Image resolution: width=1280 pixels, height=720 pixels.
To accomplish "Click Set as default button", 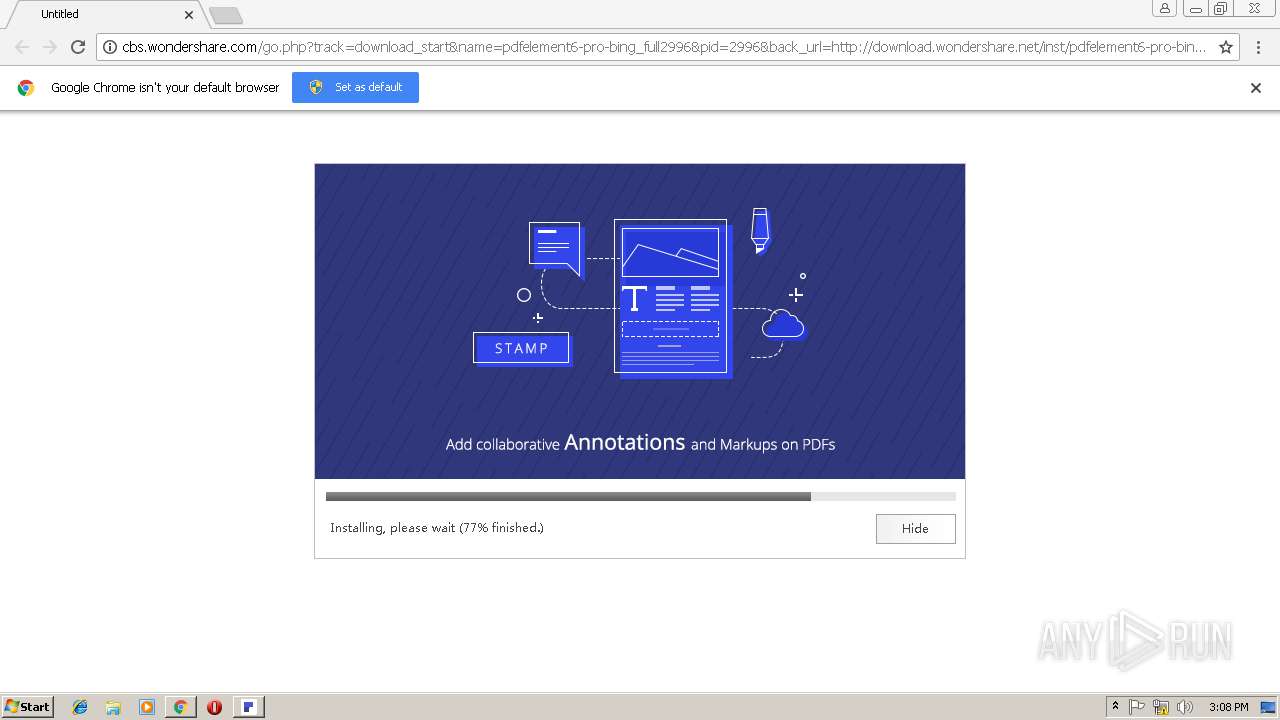I will (x=355, y=87).
